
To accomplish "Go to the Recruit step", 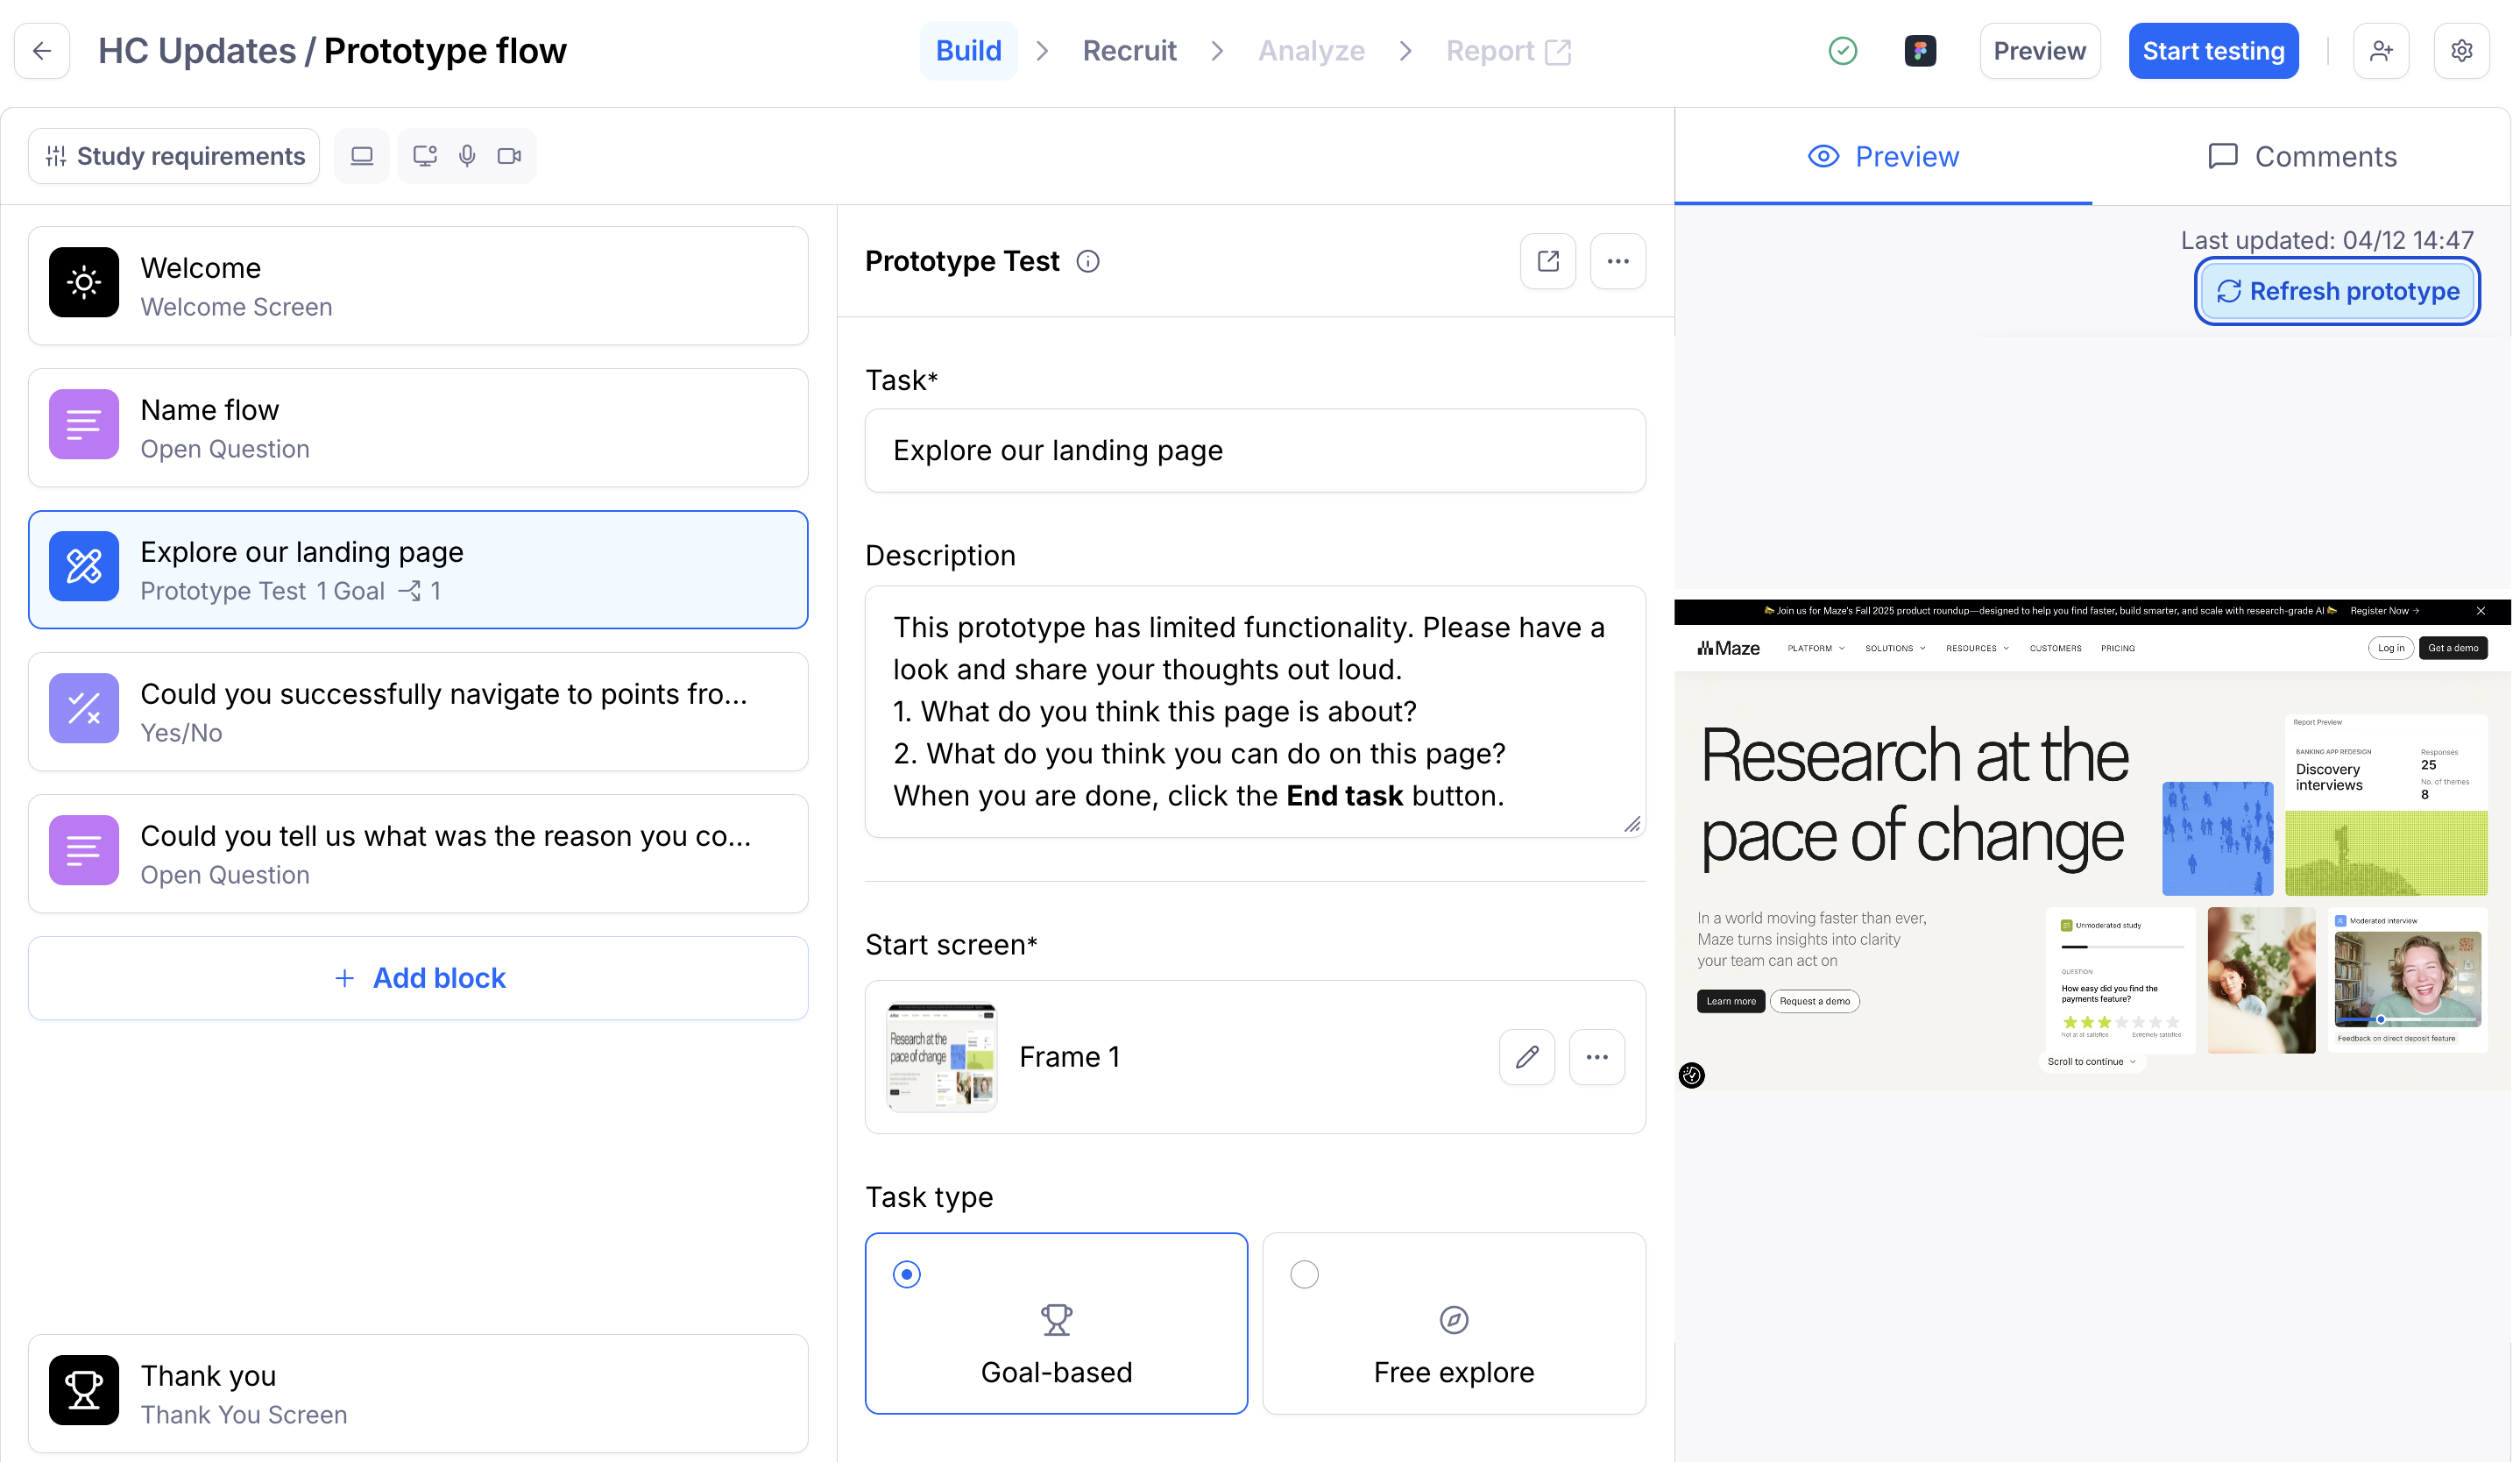I will point(1129,51).
